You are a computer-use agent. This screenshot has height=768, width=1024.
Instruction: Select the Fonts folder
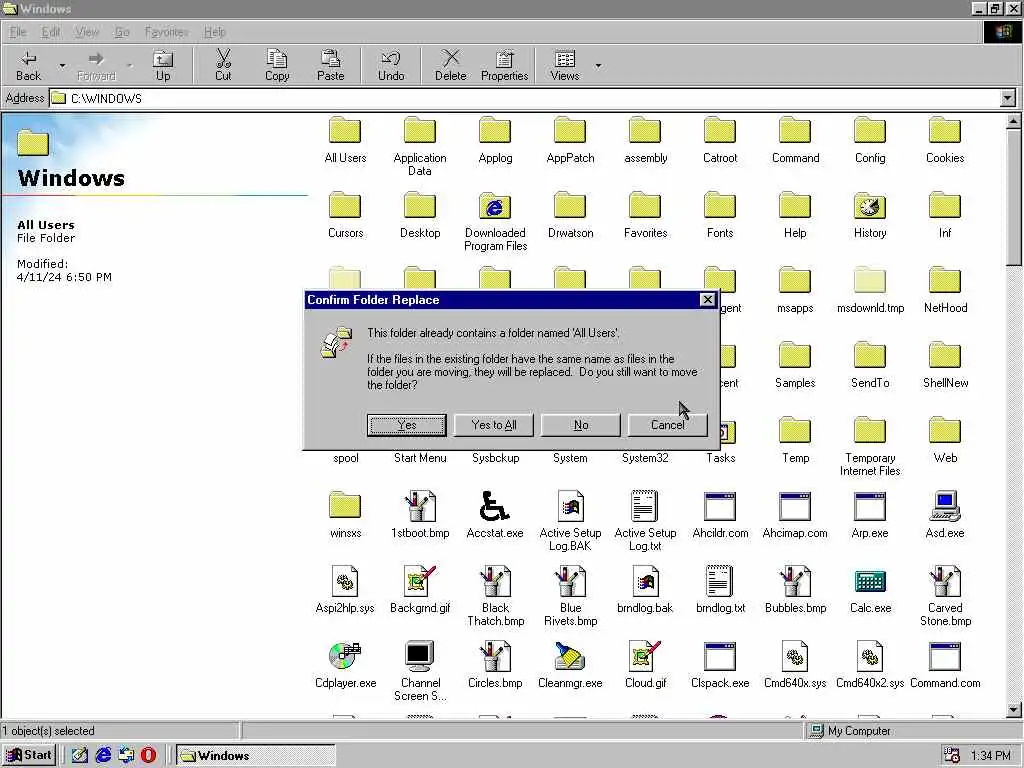(x=720, y=215)
